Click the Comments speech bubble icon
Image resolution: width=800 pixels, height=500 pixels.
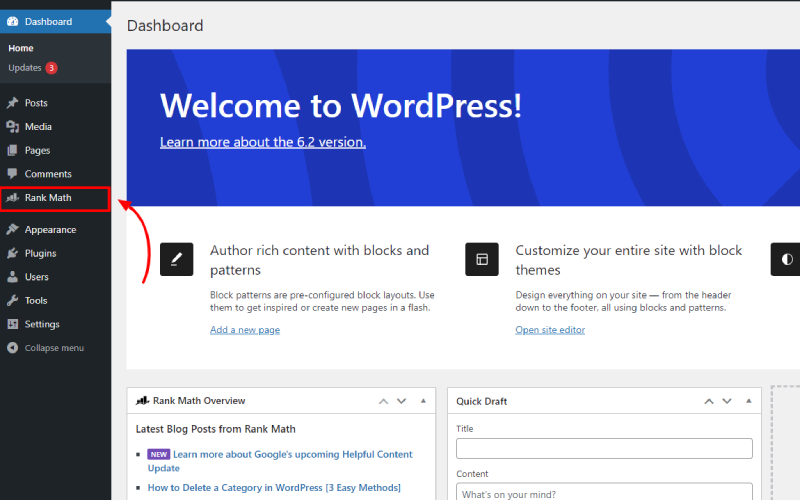(x=12, y=174)
